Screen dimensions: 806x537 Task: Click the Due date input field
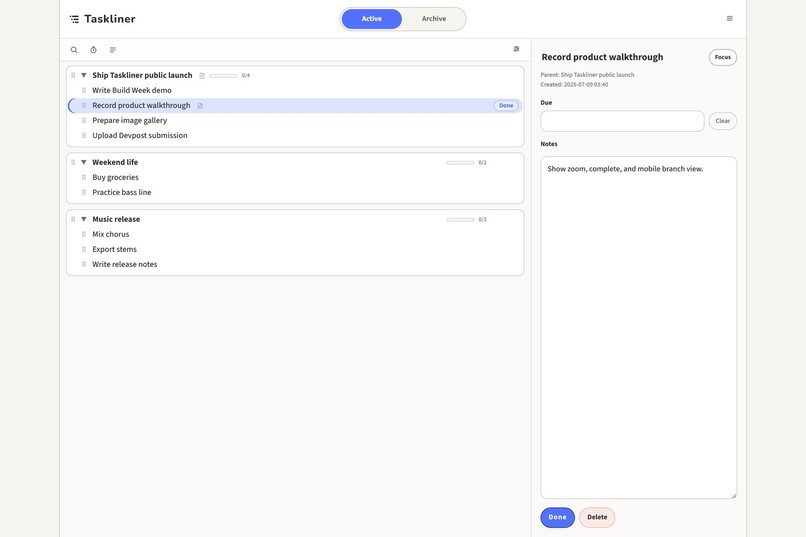(622, 121)
